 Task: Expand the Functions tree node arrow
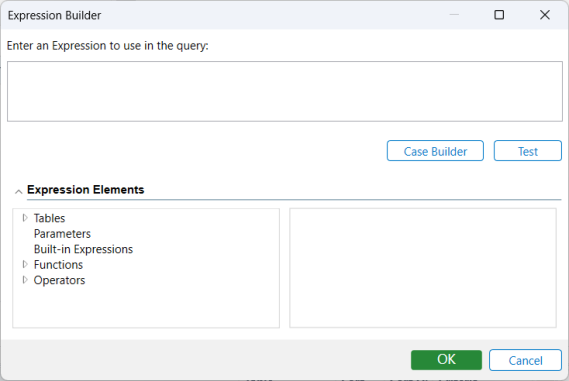(x=25, y=264)
